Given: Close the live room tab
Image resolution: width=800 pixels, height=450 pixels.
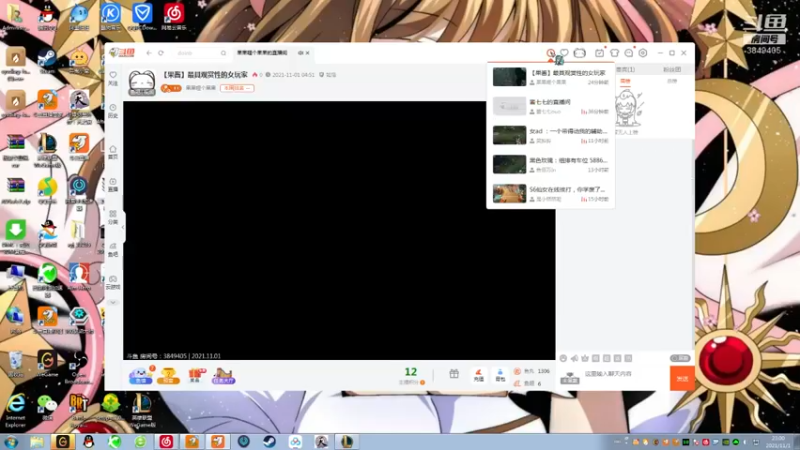Looking at the screenshot, I should pos(308,53).
